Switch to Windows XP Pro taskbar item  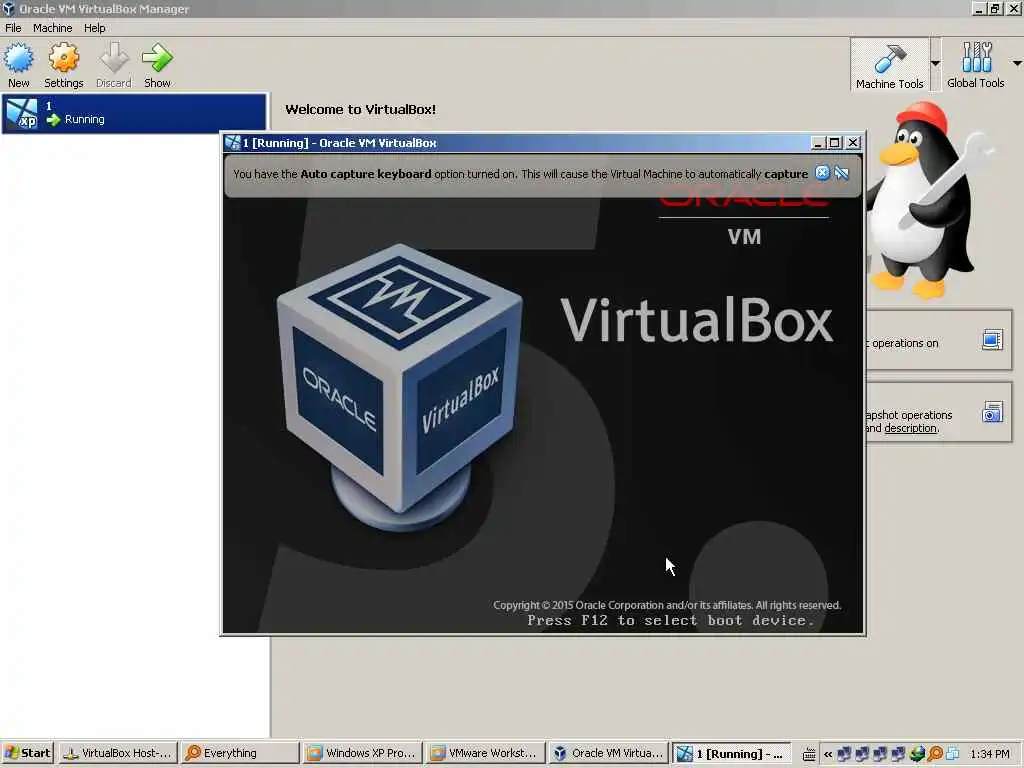pyautogui.click(x=361, y=753)
